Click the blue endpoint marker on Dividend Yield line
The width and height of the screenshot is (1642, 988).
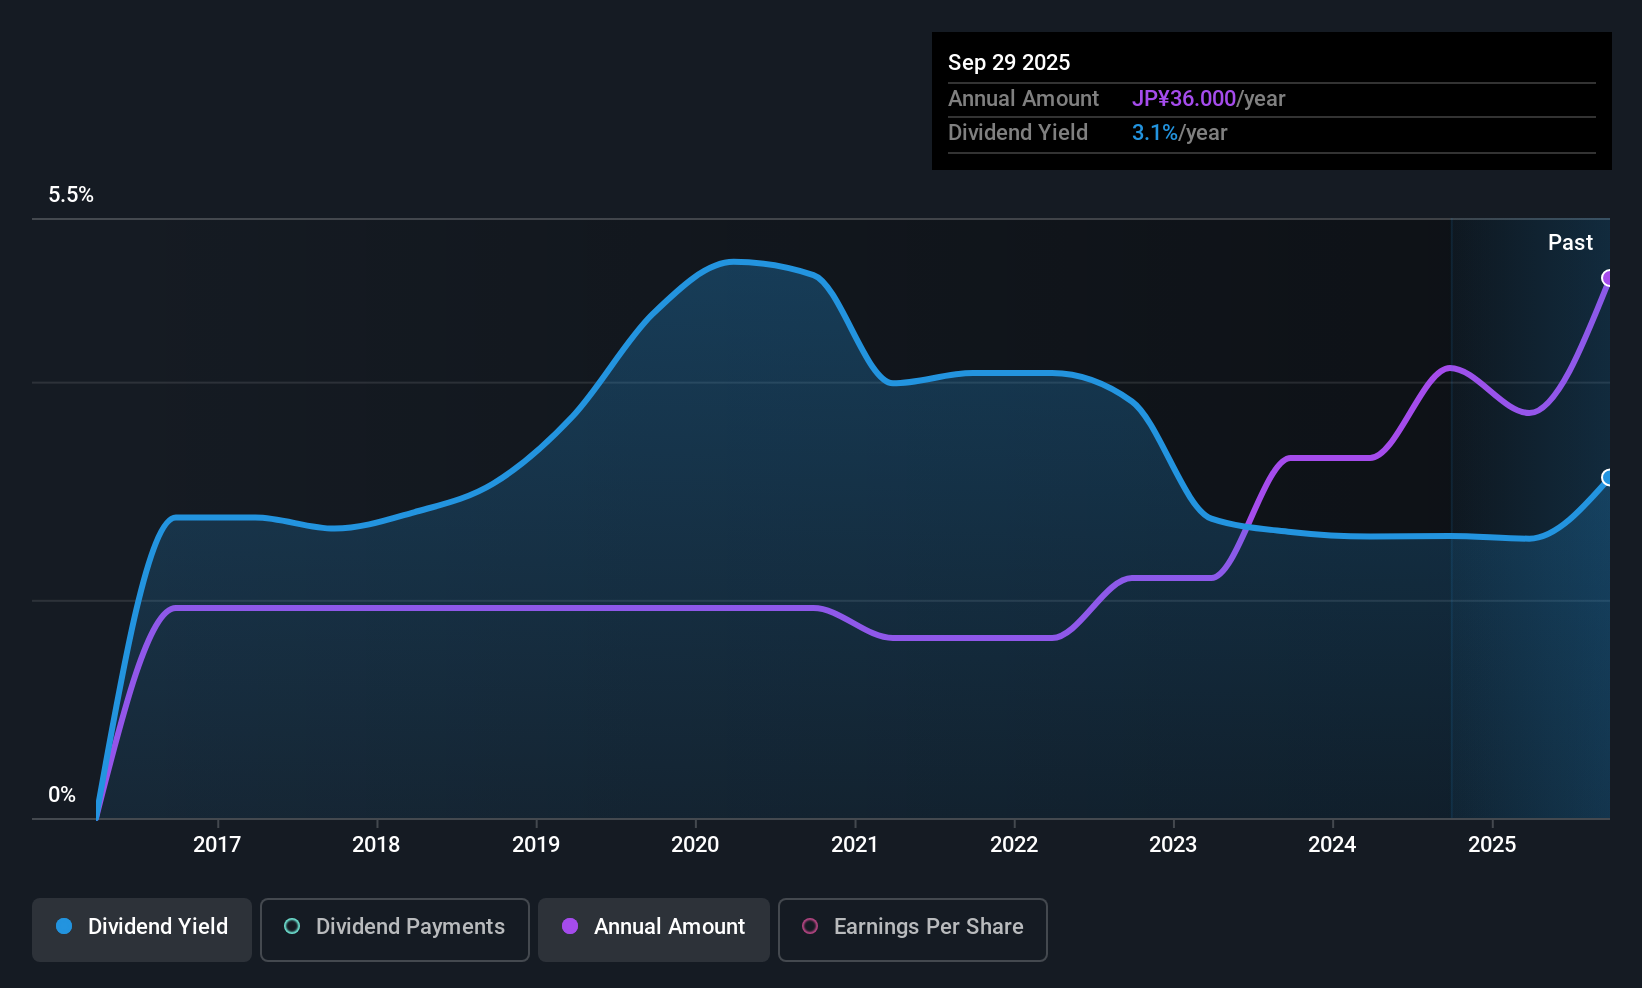coord(1608,478)
